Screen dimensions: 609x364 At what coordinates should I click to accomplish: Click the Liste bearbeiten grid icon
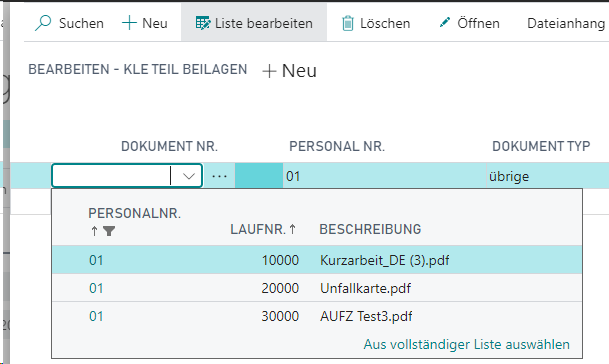[202, 23]
